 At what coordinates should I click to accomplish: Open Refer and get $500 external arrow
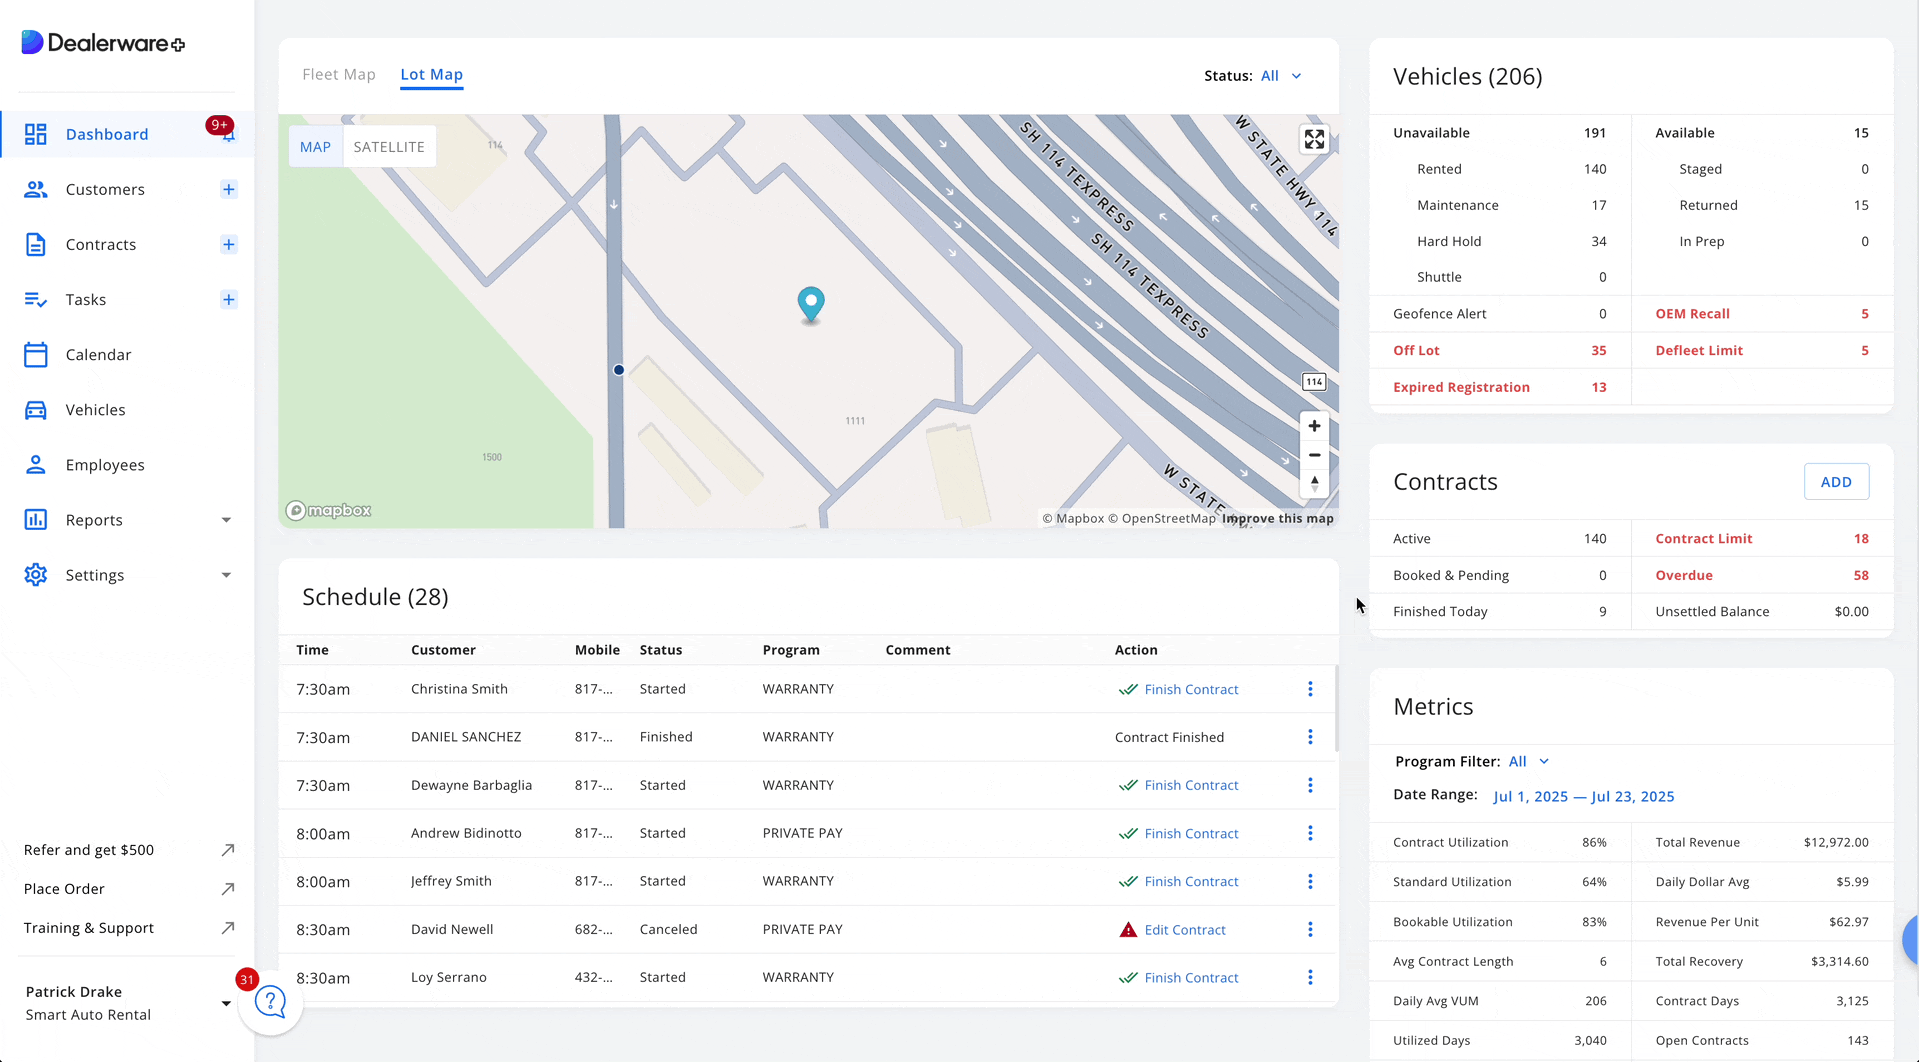228,850
